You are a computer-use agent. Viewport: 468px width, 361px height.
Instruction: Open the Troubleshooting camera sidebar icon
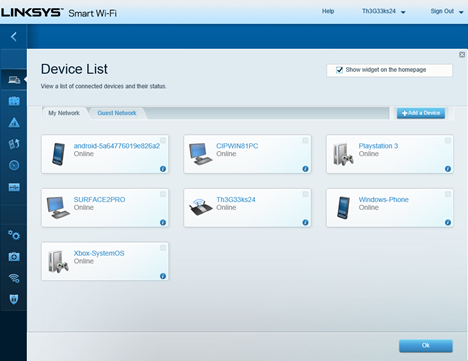14,257
